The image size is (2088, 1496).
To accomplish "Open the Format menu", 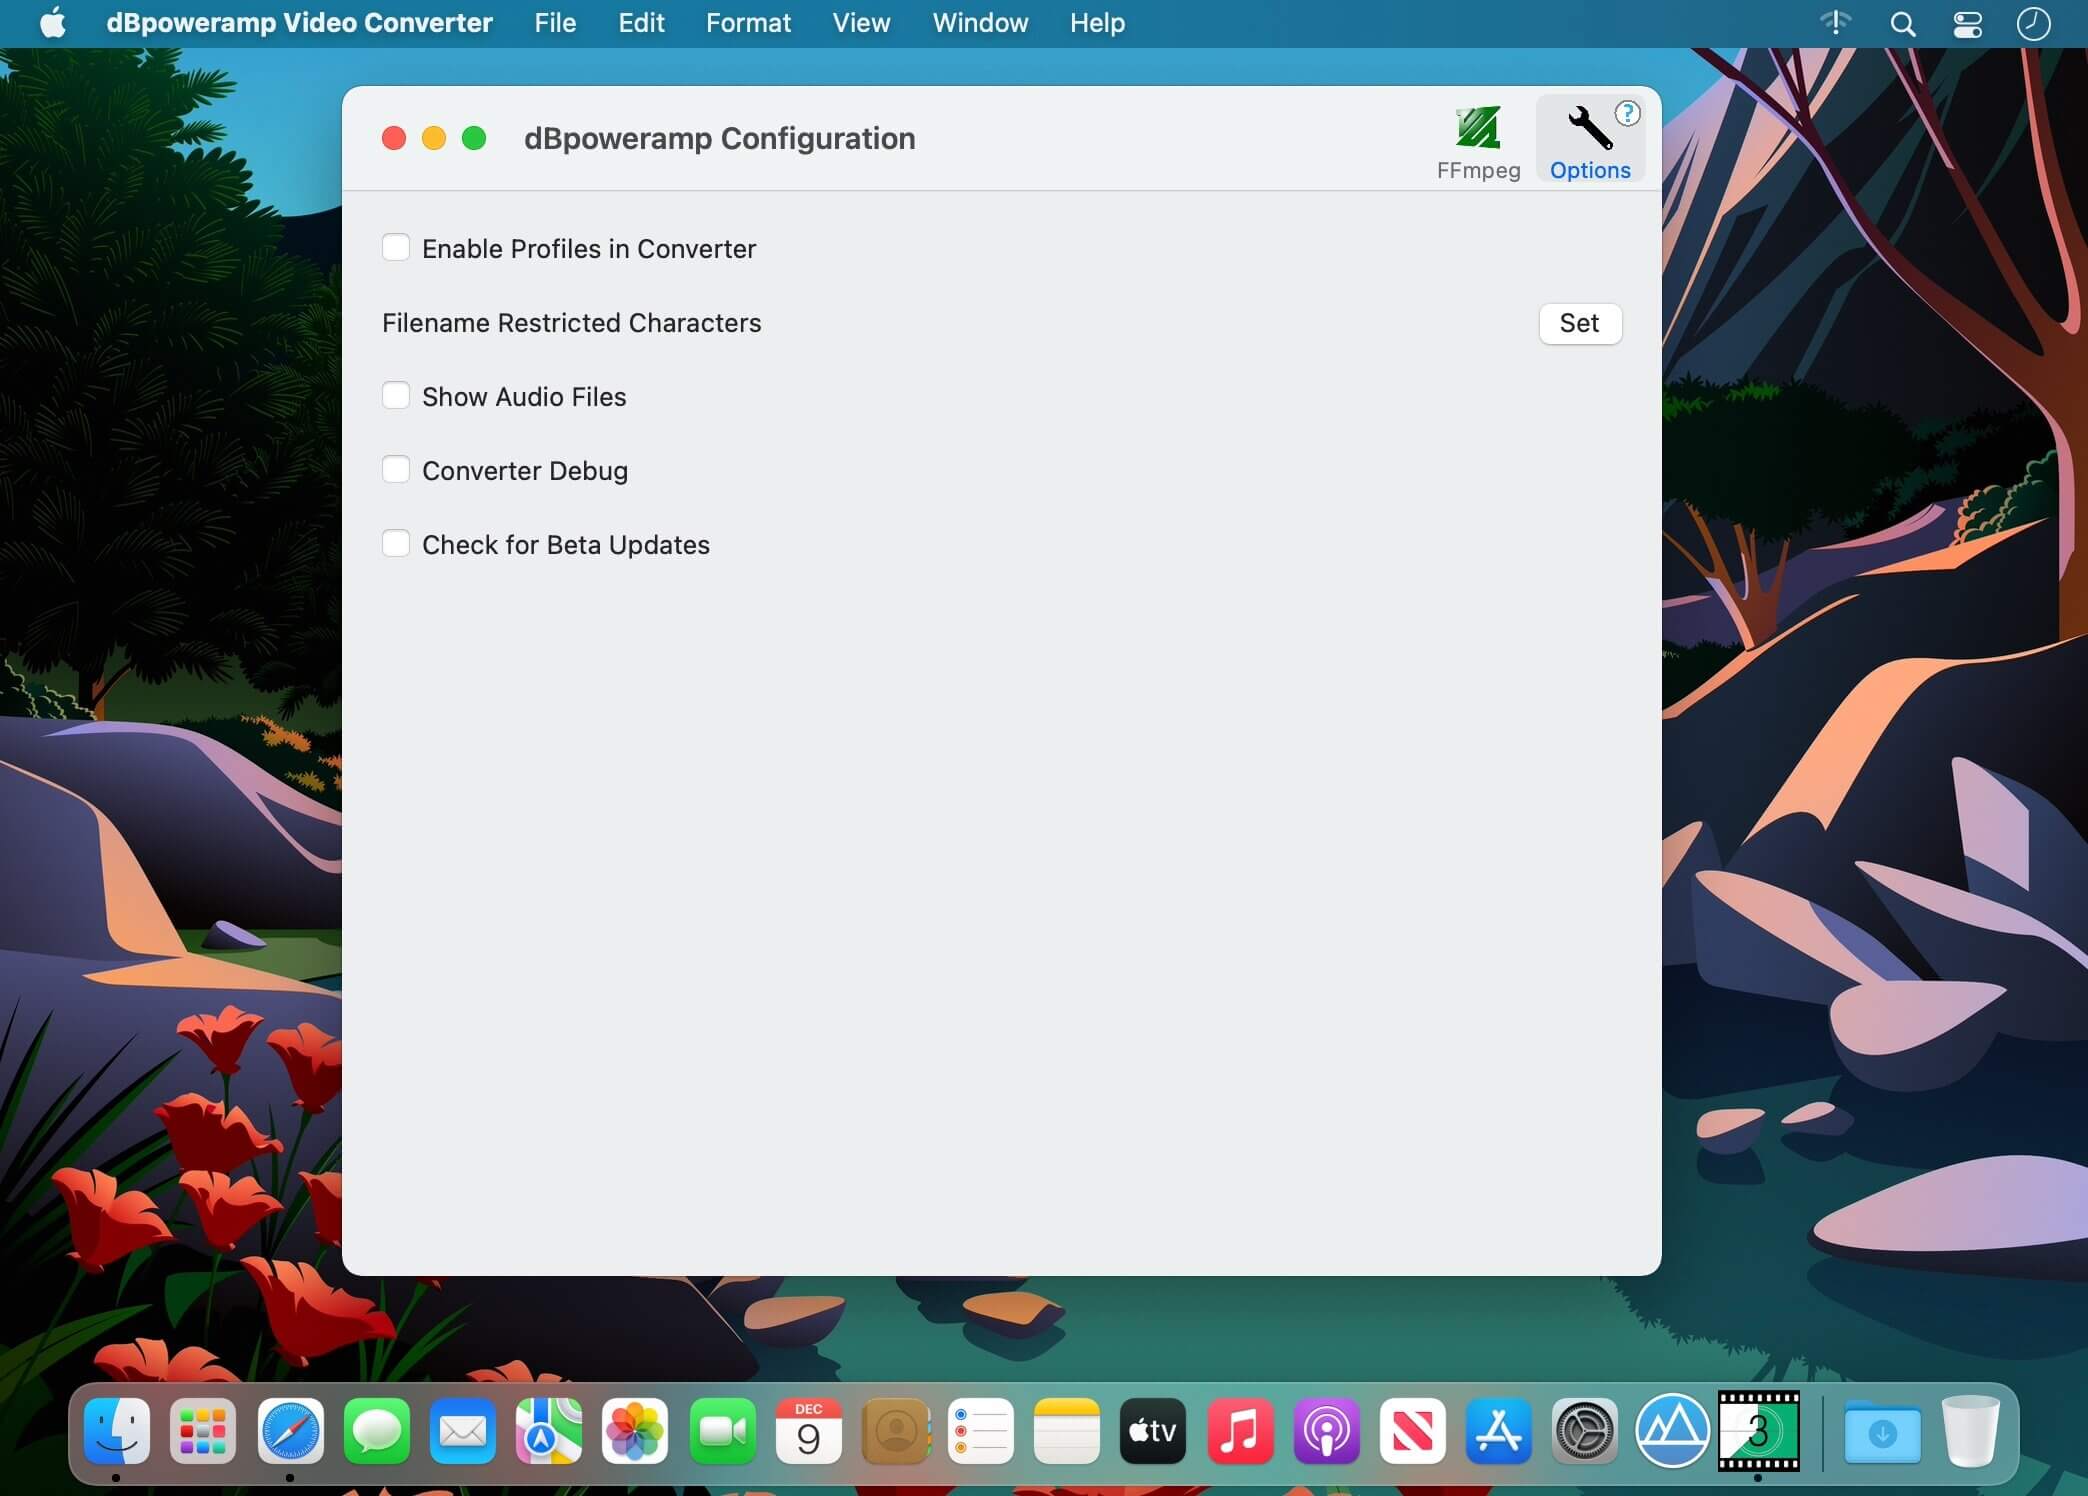I will [747, 23].
